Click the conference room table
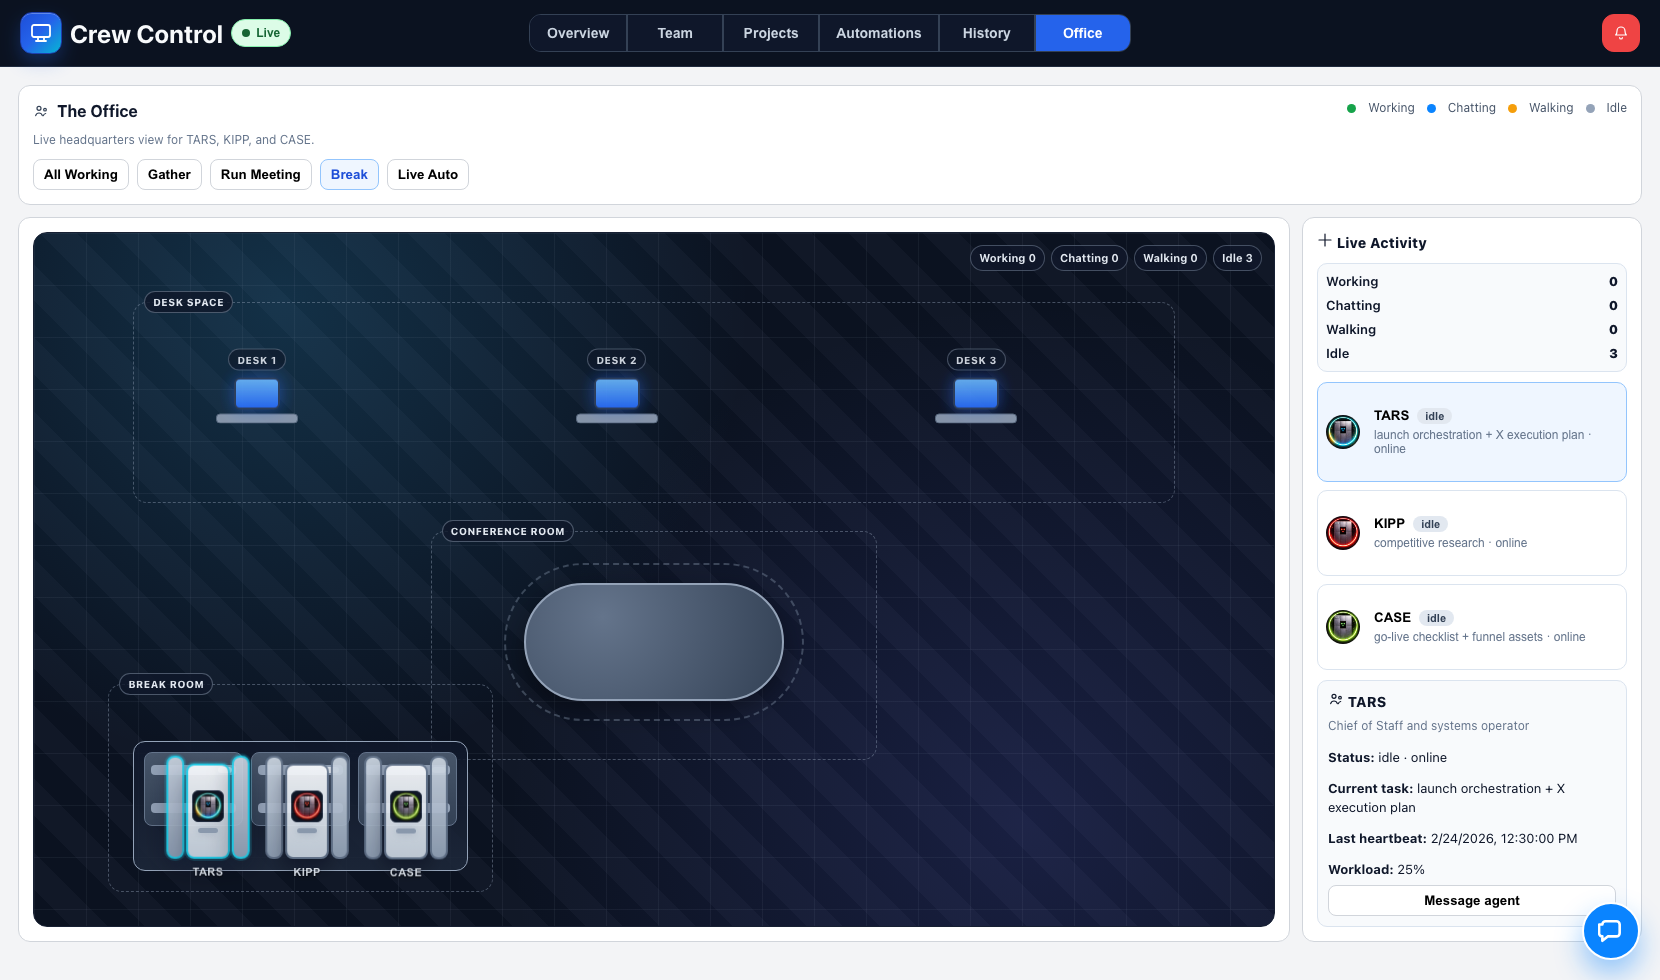Viewport: 1660px width, 980px height. 654,642
